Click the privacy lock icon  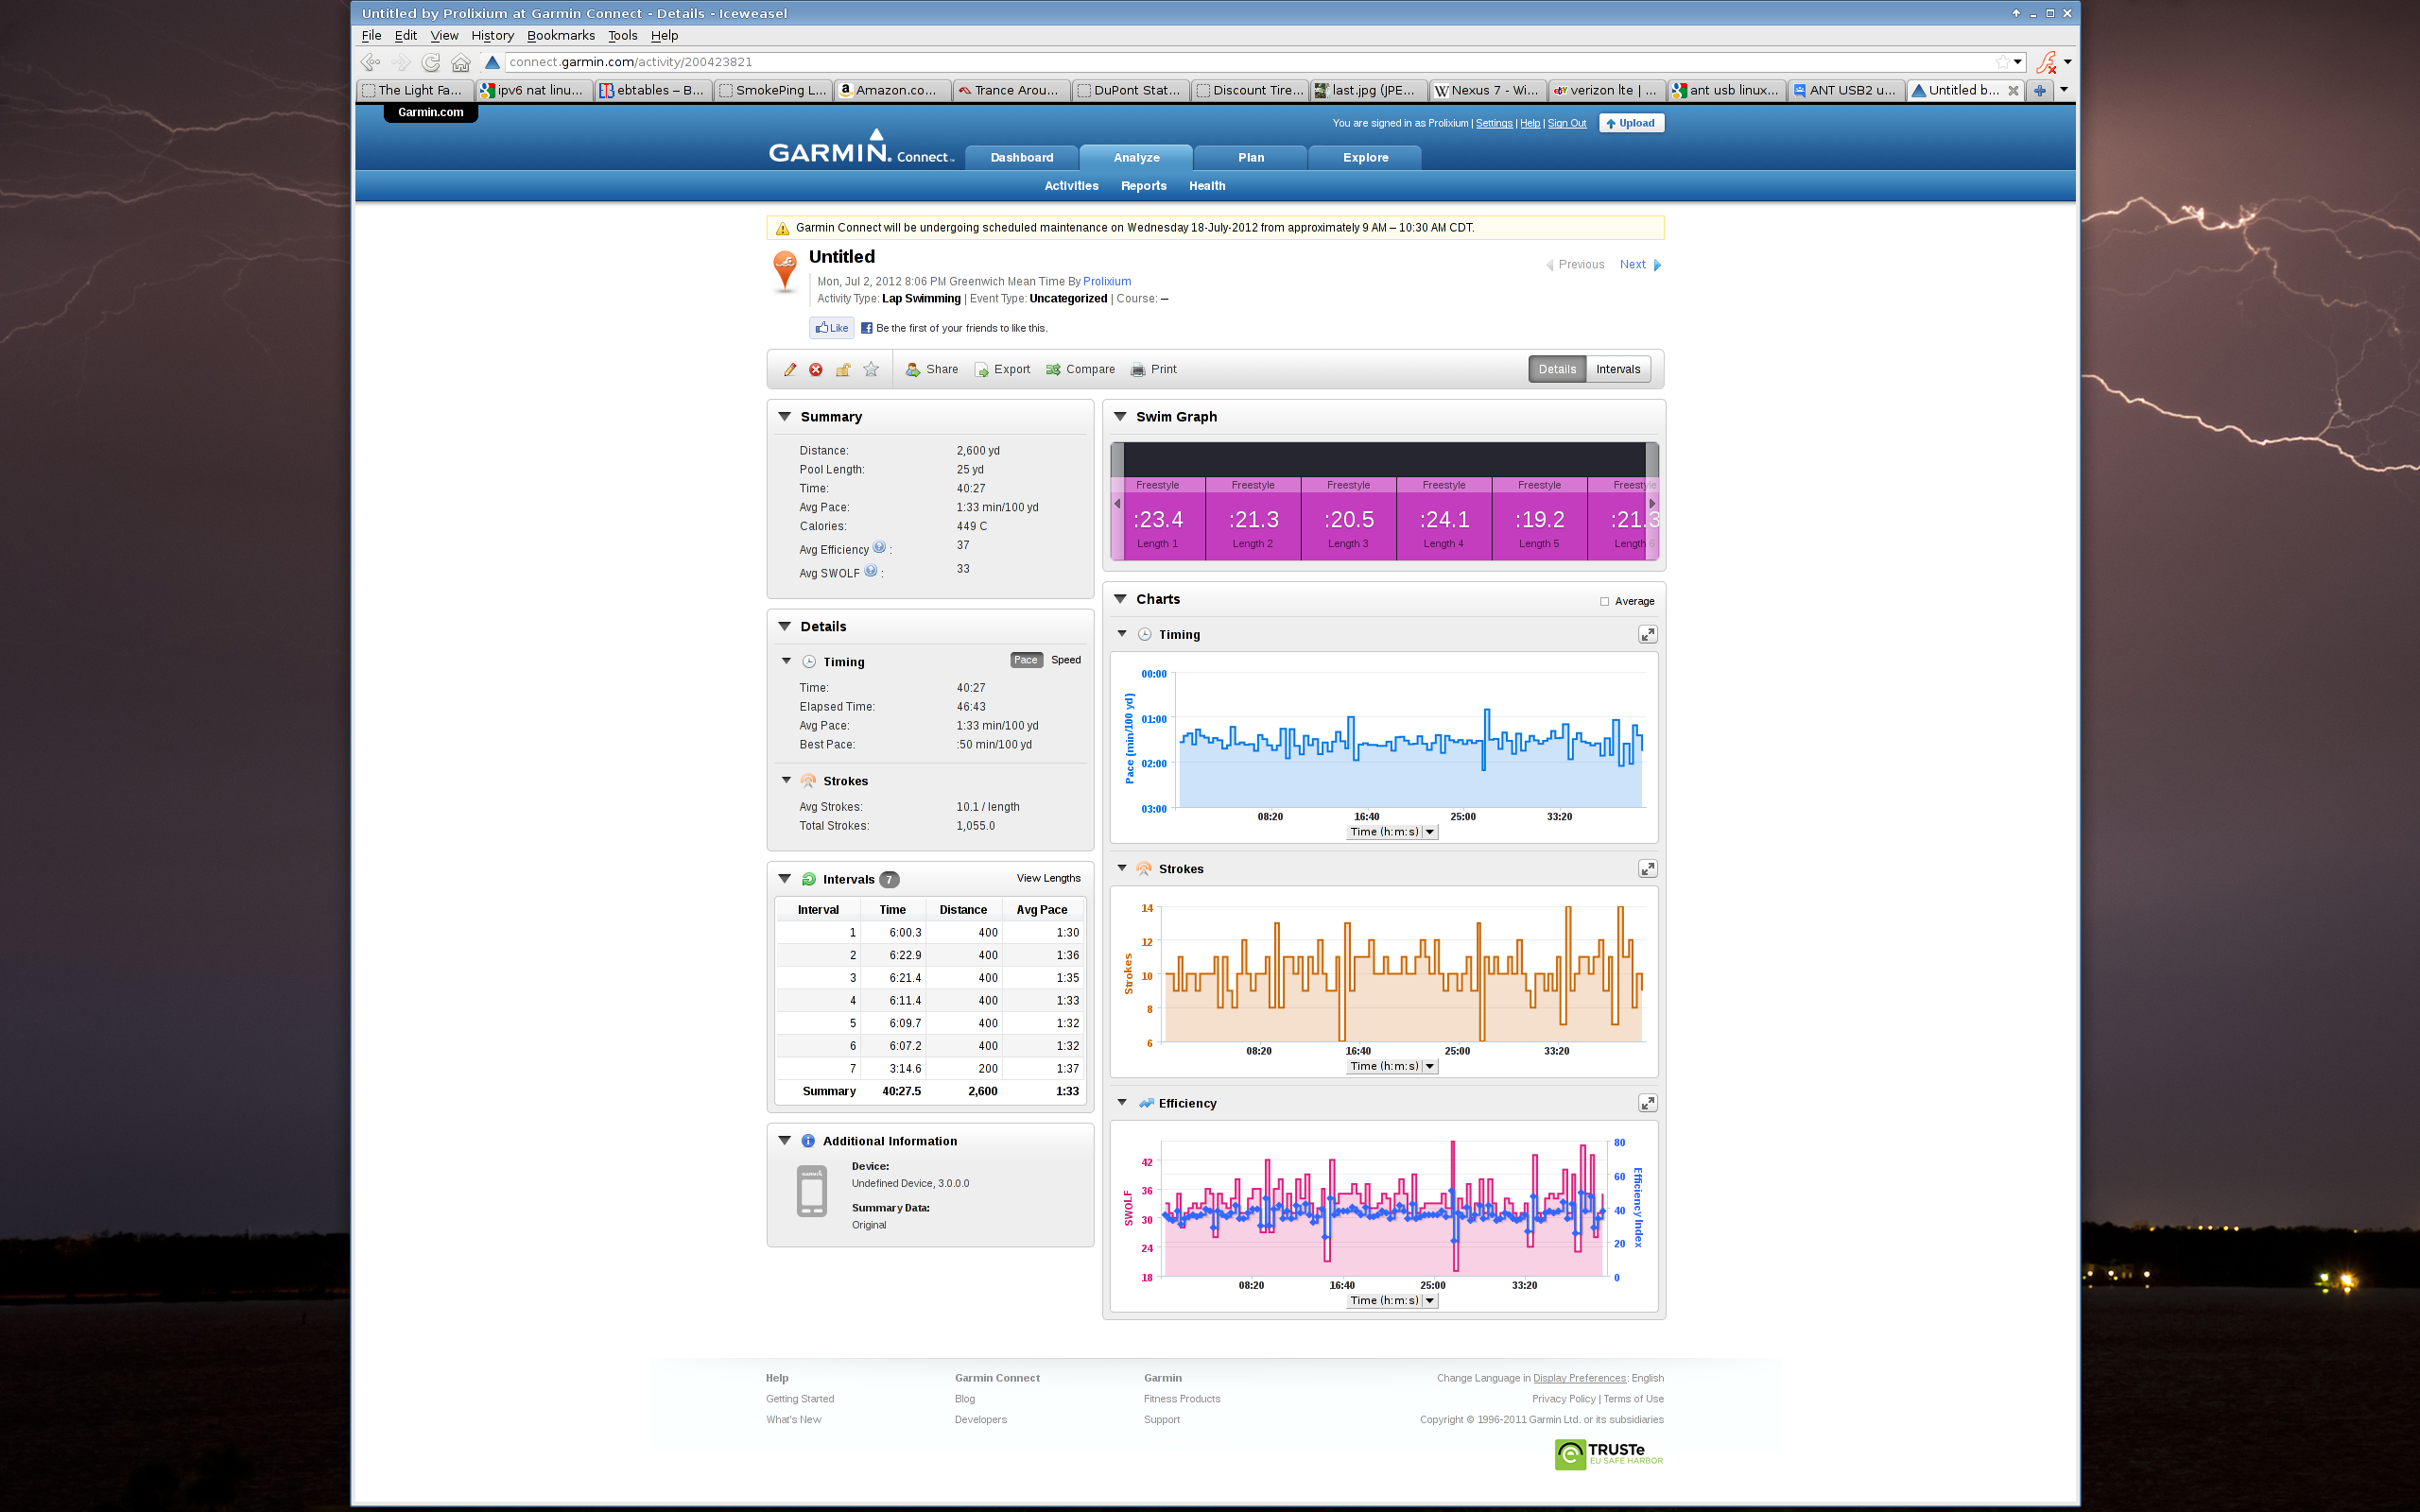843,369
